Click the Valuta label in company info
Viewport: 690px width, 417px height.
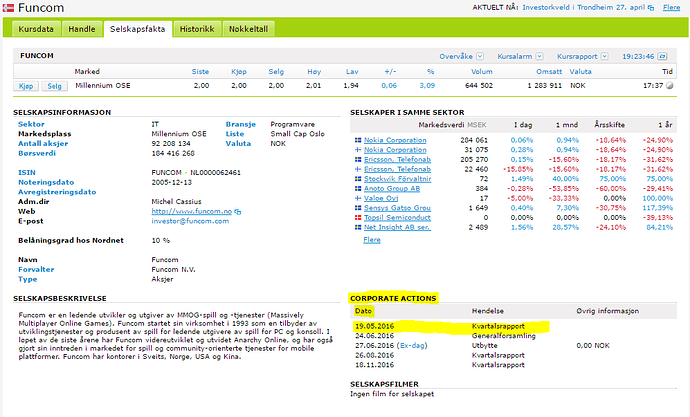pyautogui.click(x=239, y=143)
